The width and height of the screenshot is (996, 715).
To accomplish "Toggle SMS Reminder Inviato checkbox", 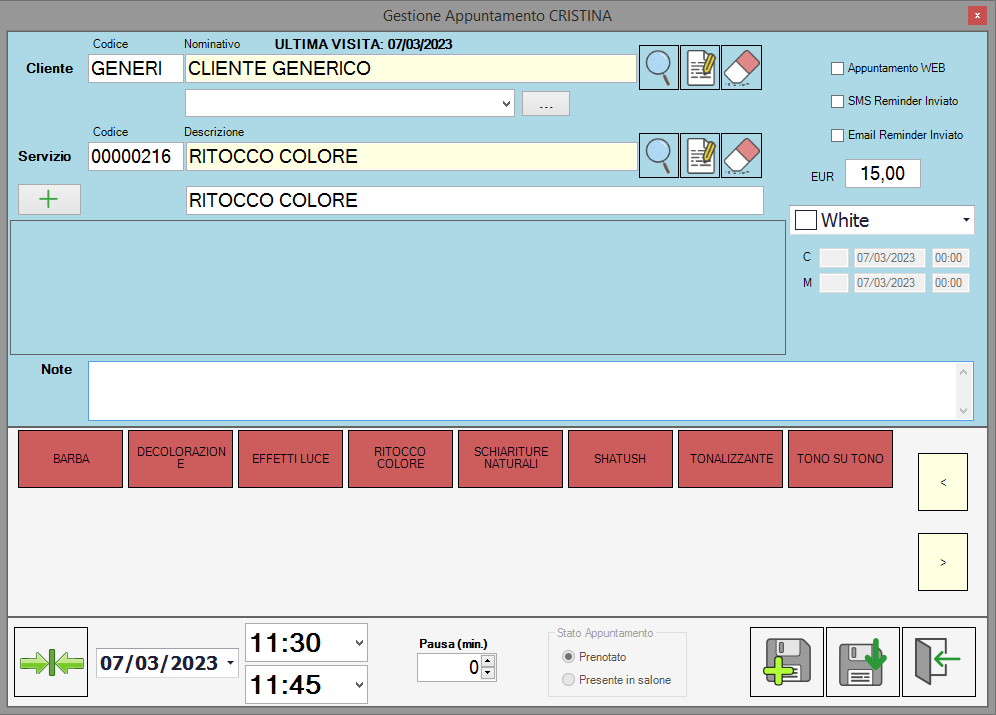I will click(x=838, y=101).
